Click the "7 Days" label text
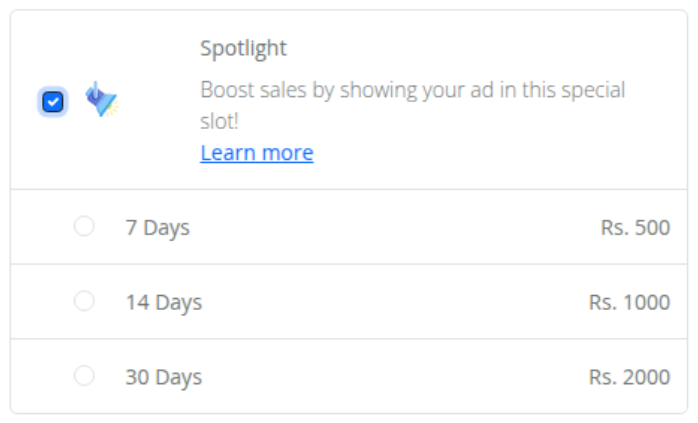The image size is (698, 423). pyautogui.click(x=158, y=228)
